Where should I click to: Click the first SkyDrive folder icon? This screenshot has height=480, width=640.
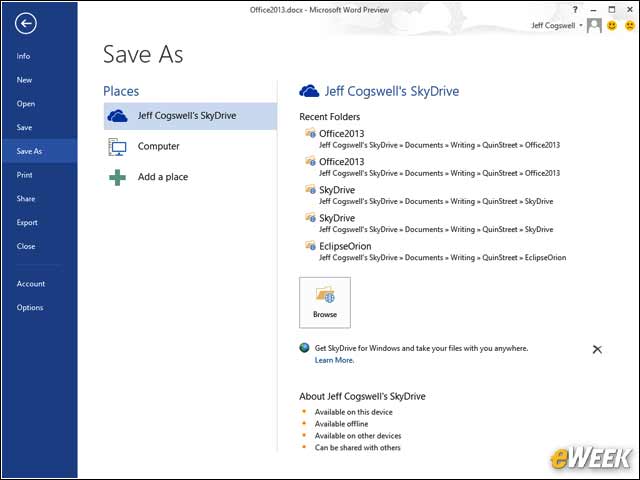coord(310,189)
